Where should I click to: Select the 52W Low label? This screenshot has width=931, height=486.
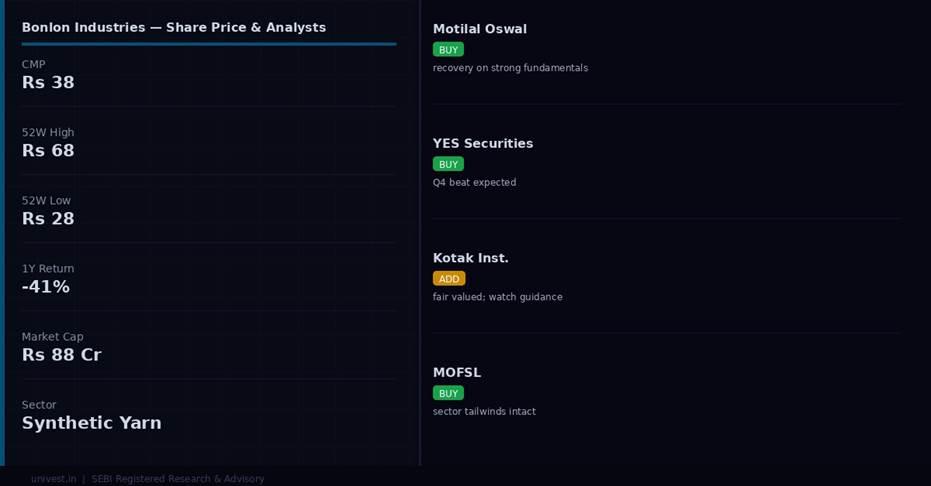point(46,201)
